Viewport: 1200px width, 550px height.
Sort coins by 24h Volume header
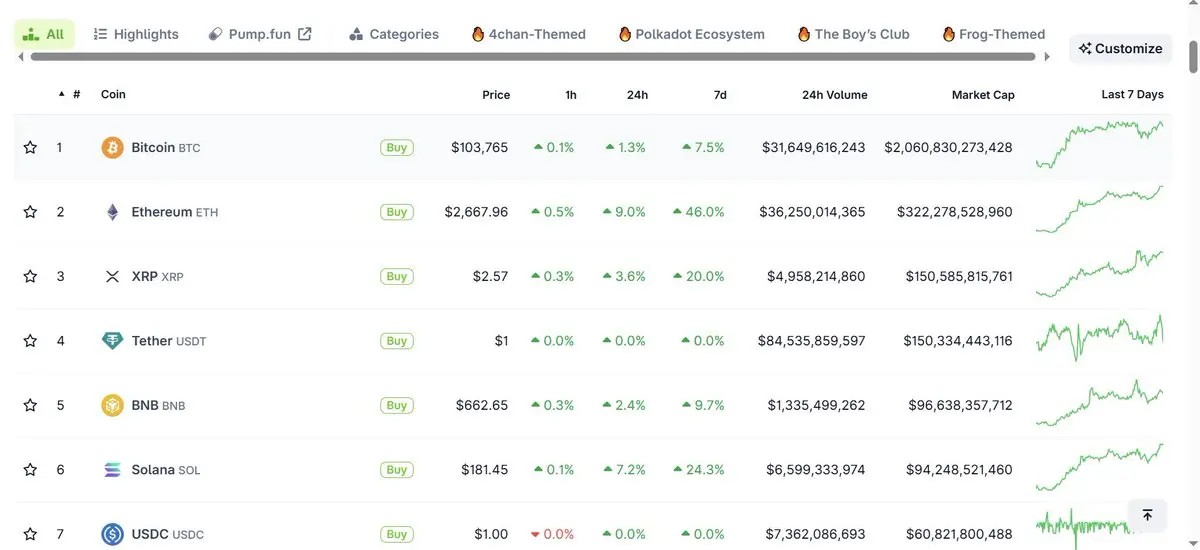pos(834,95)
